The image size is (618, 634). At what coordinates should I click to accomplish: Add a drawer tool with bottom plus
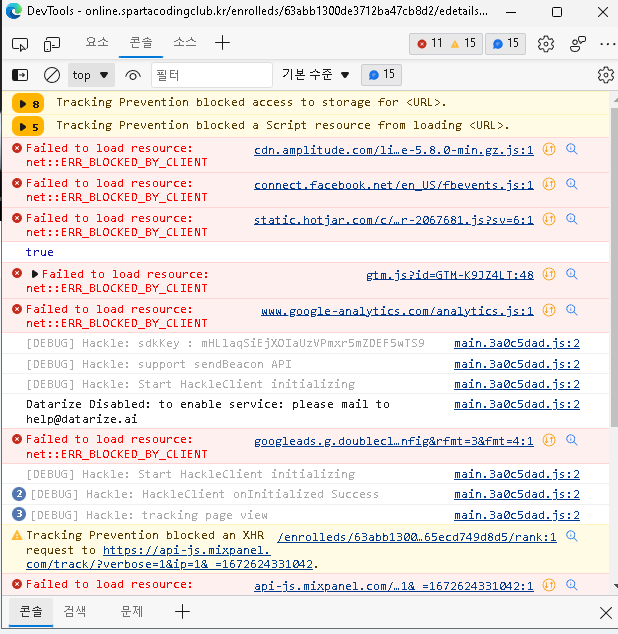[x=182, y=612]
